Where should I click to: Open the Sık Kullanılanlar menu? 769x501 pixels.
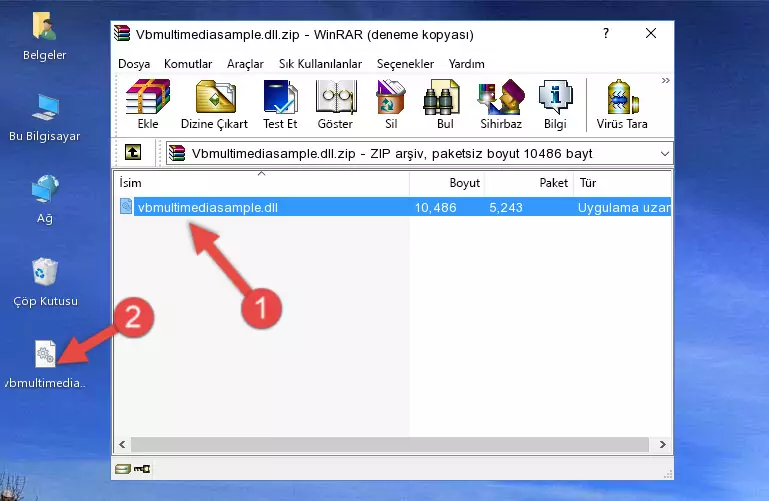click(x=320, y=64)
